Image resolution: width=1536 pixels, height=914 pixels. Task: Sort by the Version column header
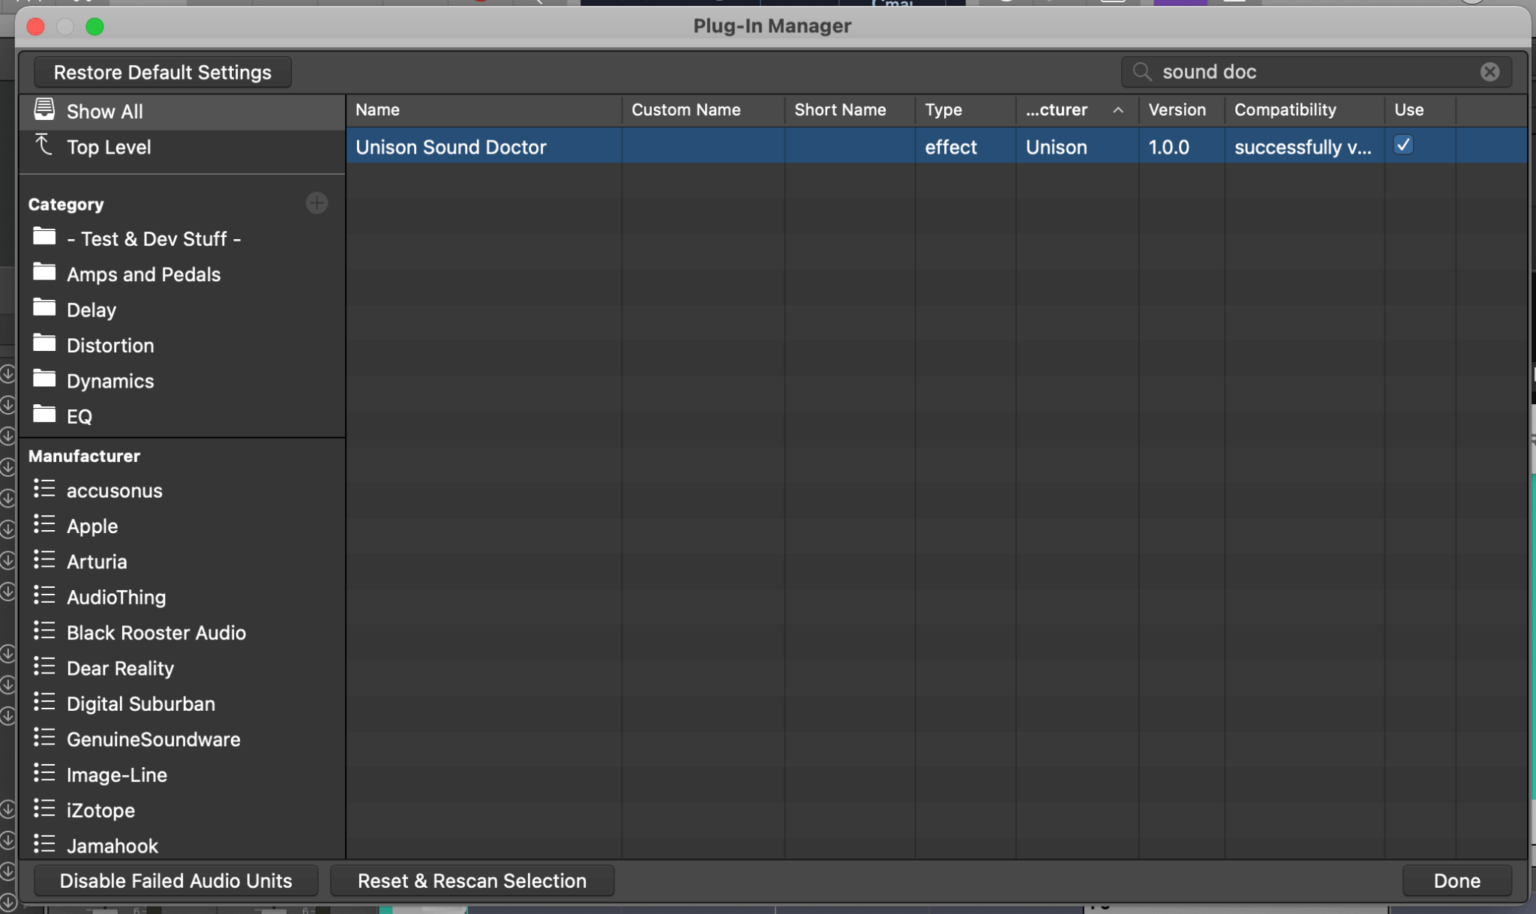click(1179, 110)
